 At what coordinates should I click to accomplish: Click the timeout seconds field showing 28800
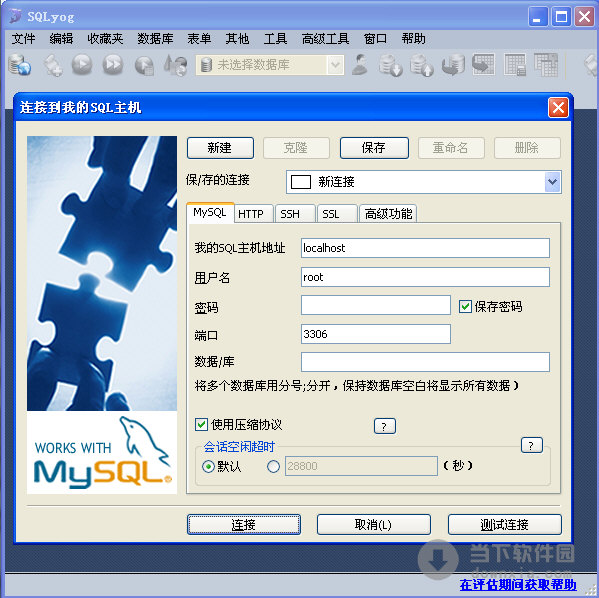[361, 466]
